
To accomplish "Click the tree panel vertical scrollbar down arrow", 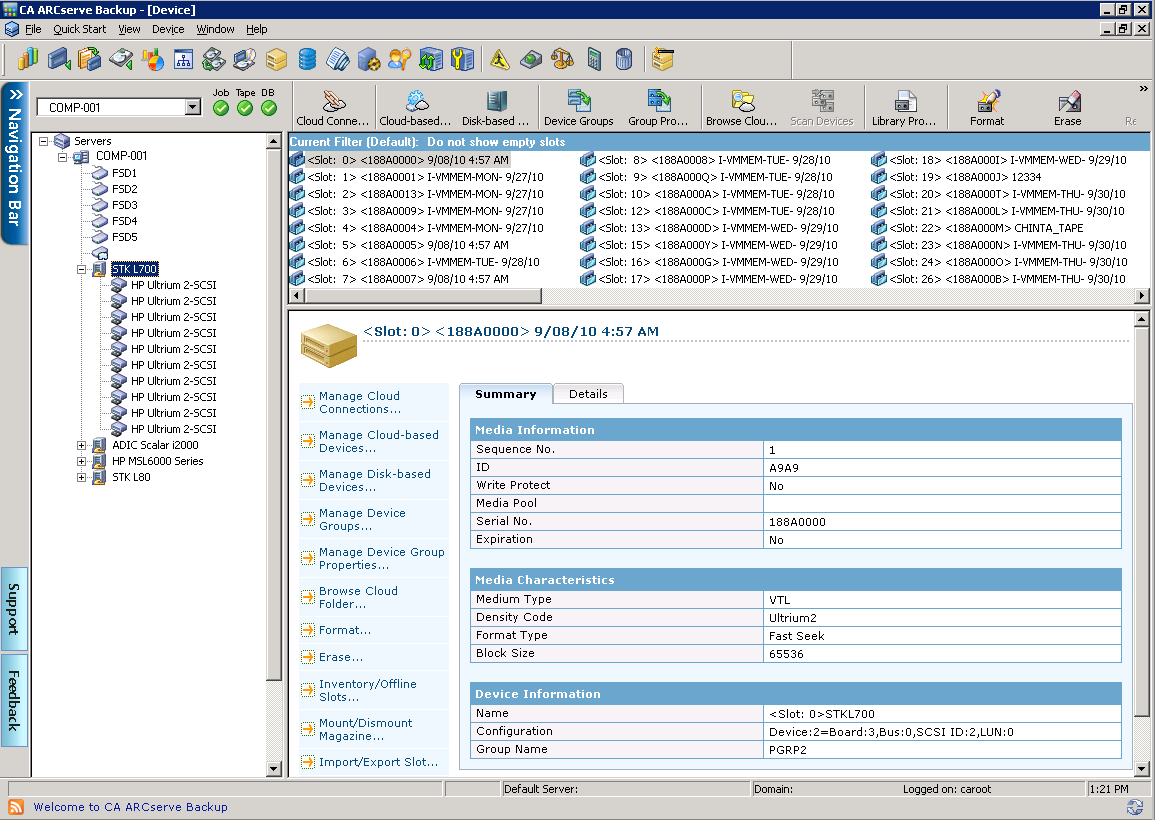I will [x=274, y=770].
